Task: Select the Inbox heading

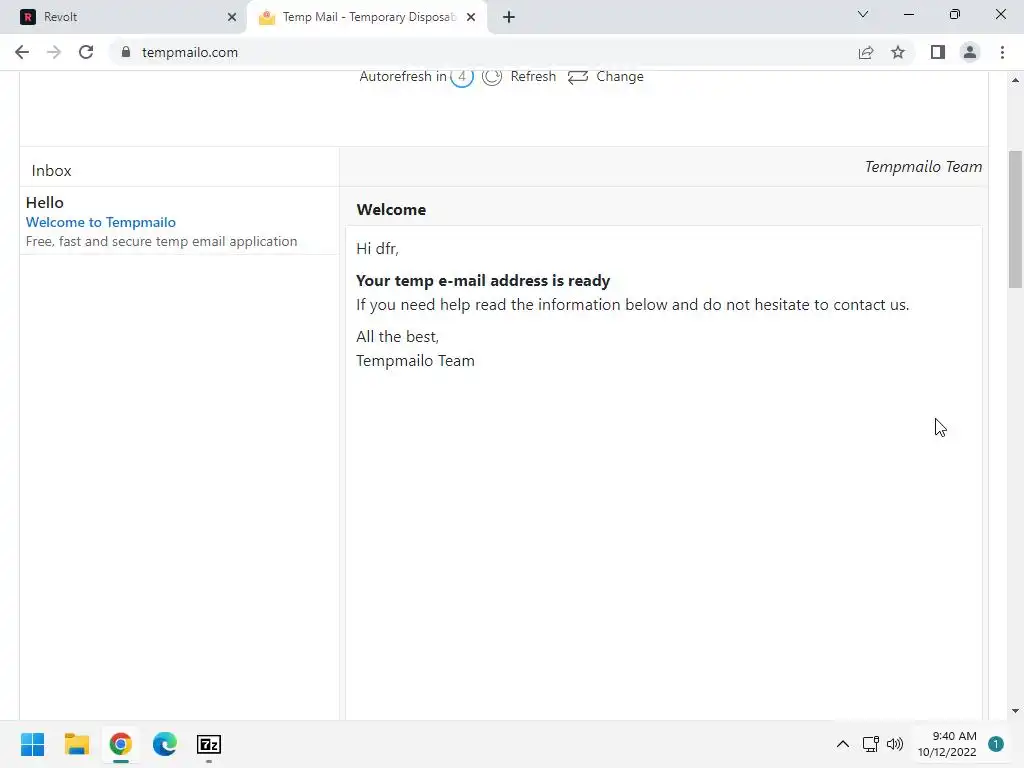Action: [52, 170]
